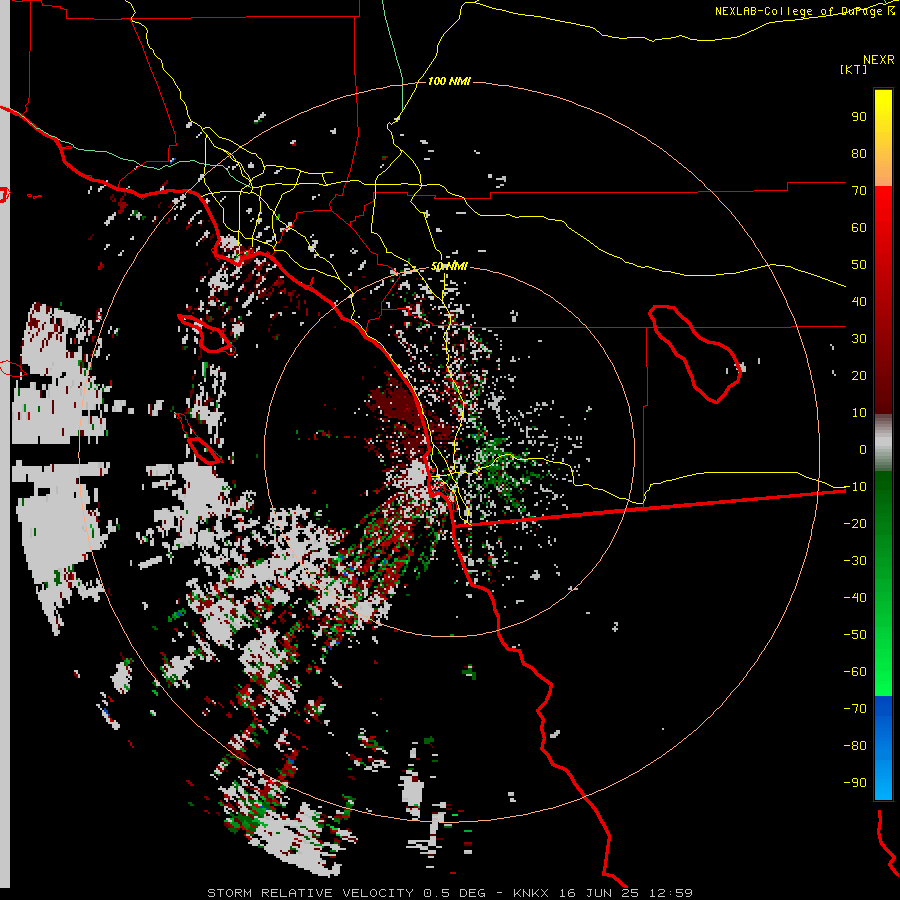Select the "70" value on the velocity scale
Screen dimensions: 900x900
coord(859,191)
